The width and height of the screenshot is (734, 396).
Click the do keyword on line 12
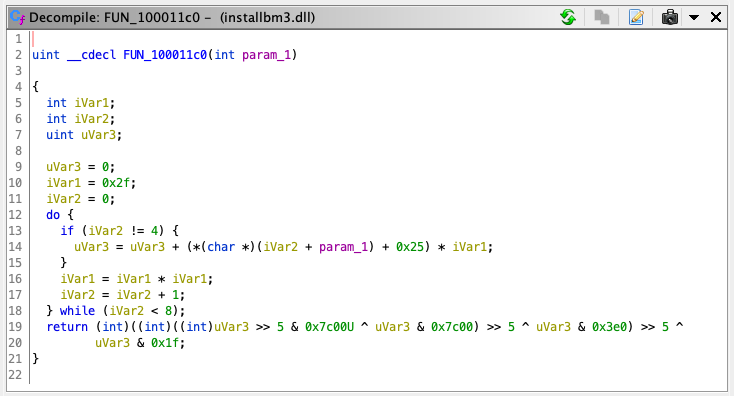point(53,215)
